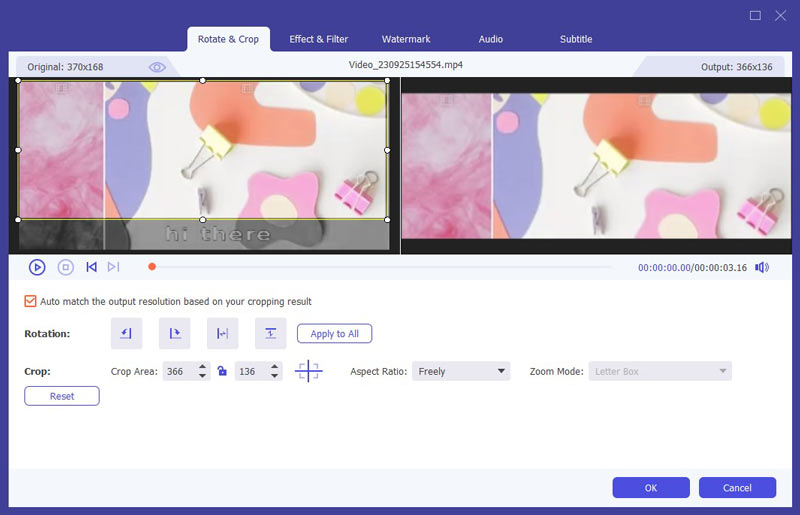The height and width of the screenshot is (515, 800).
Task: Play the video preview
Action: (37, 267)
